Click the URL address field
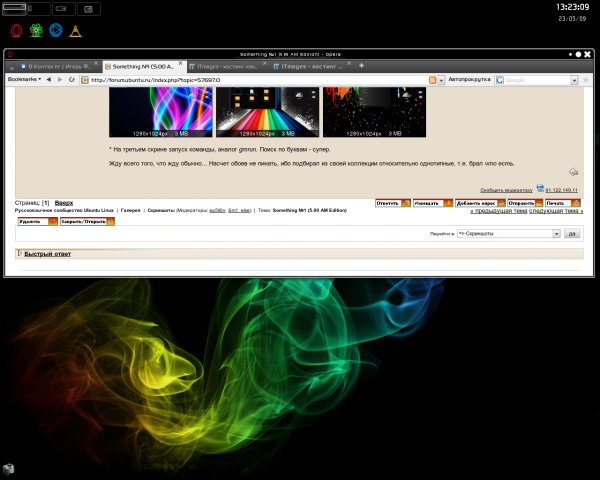 [x=250, y=79]
